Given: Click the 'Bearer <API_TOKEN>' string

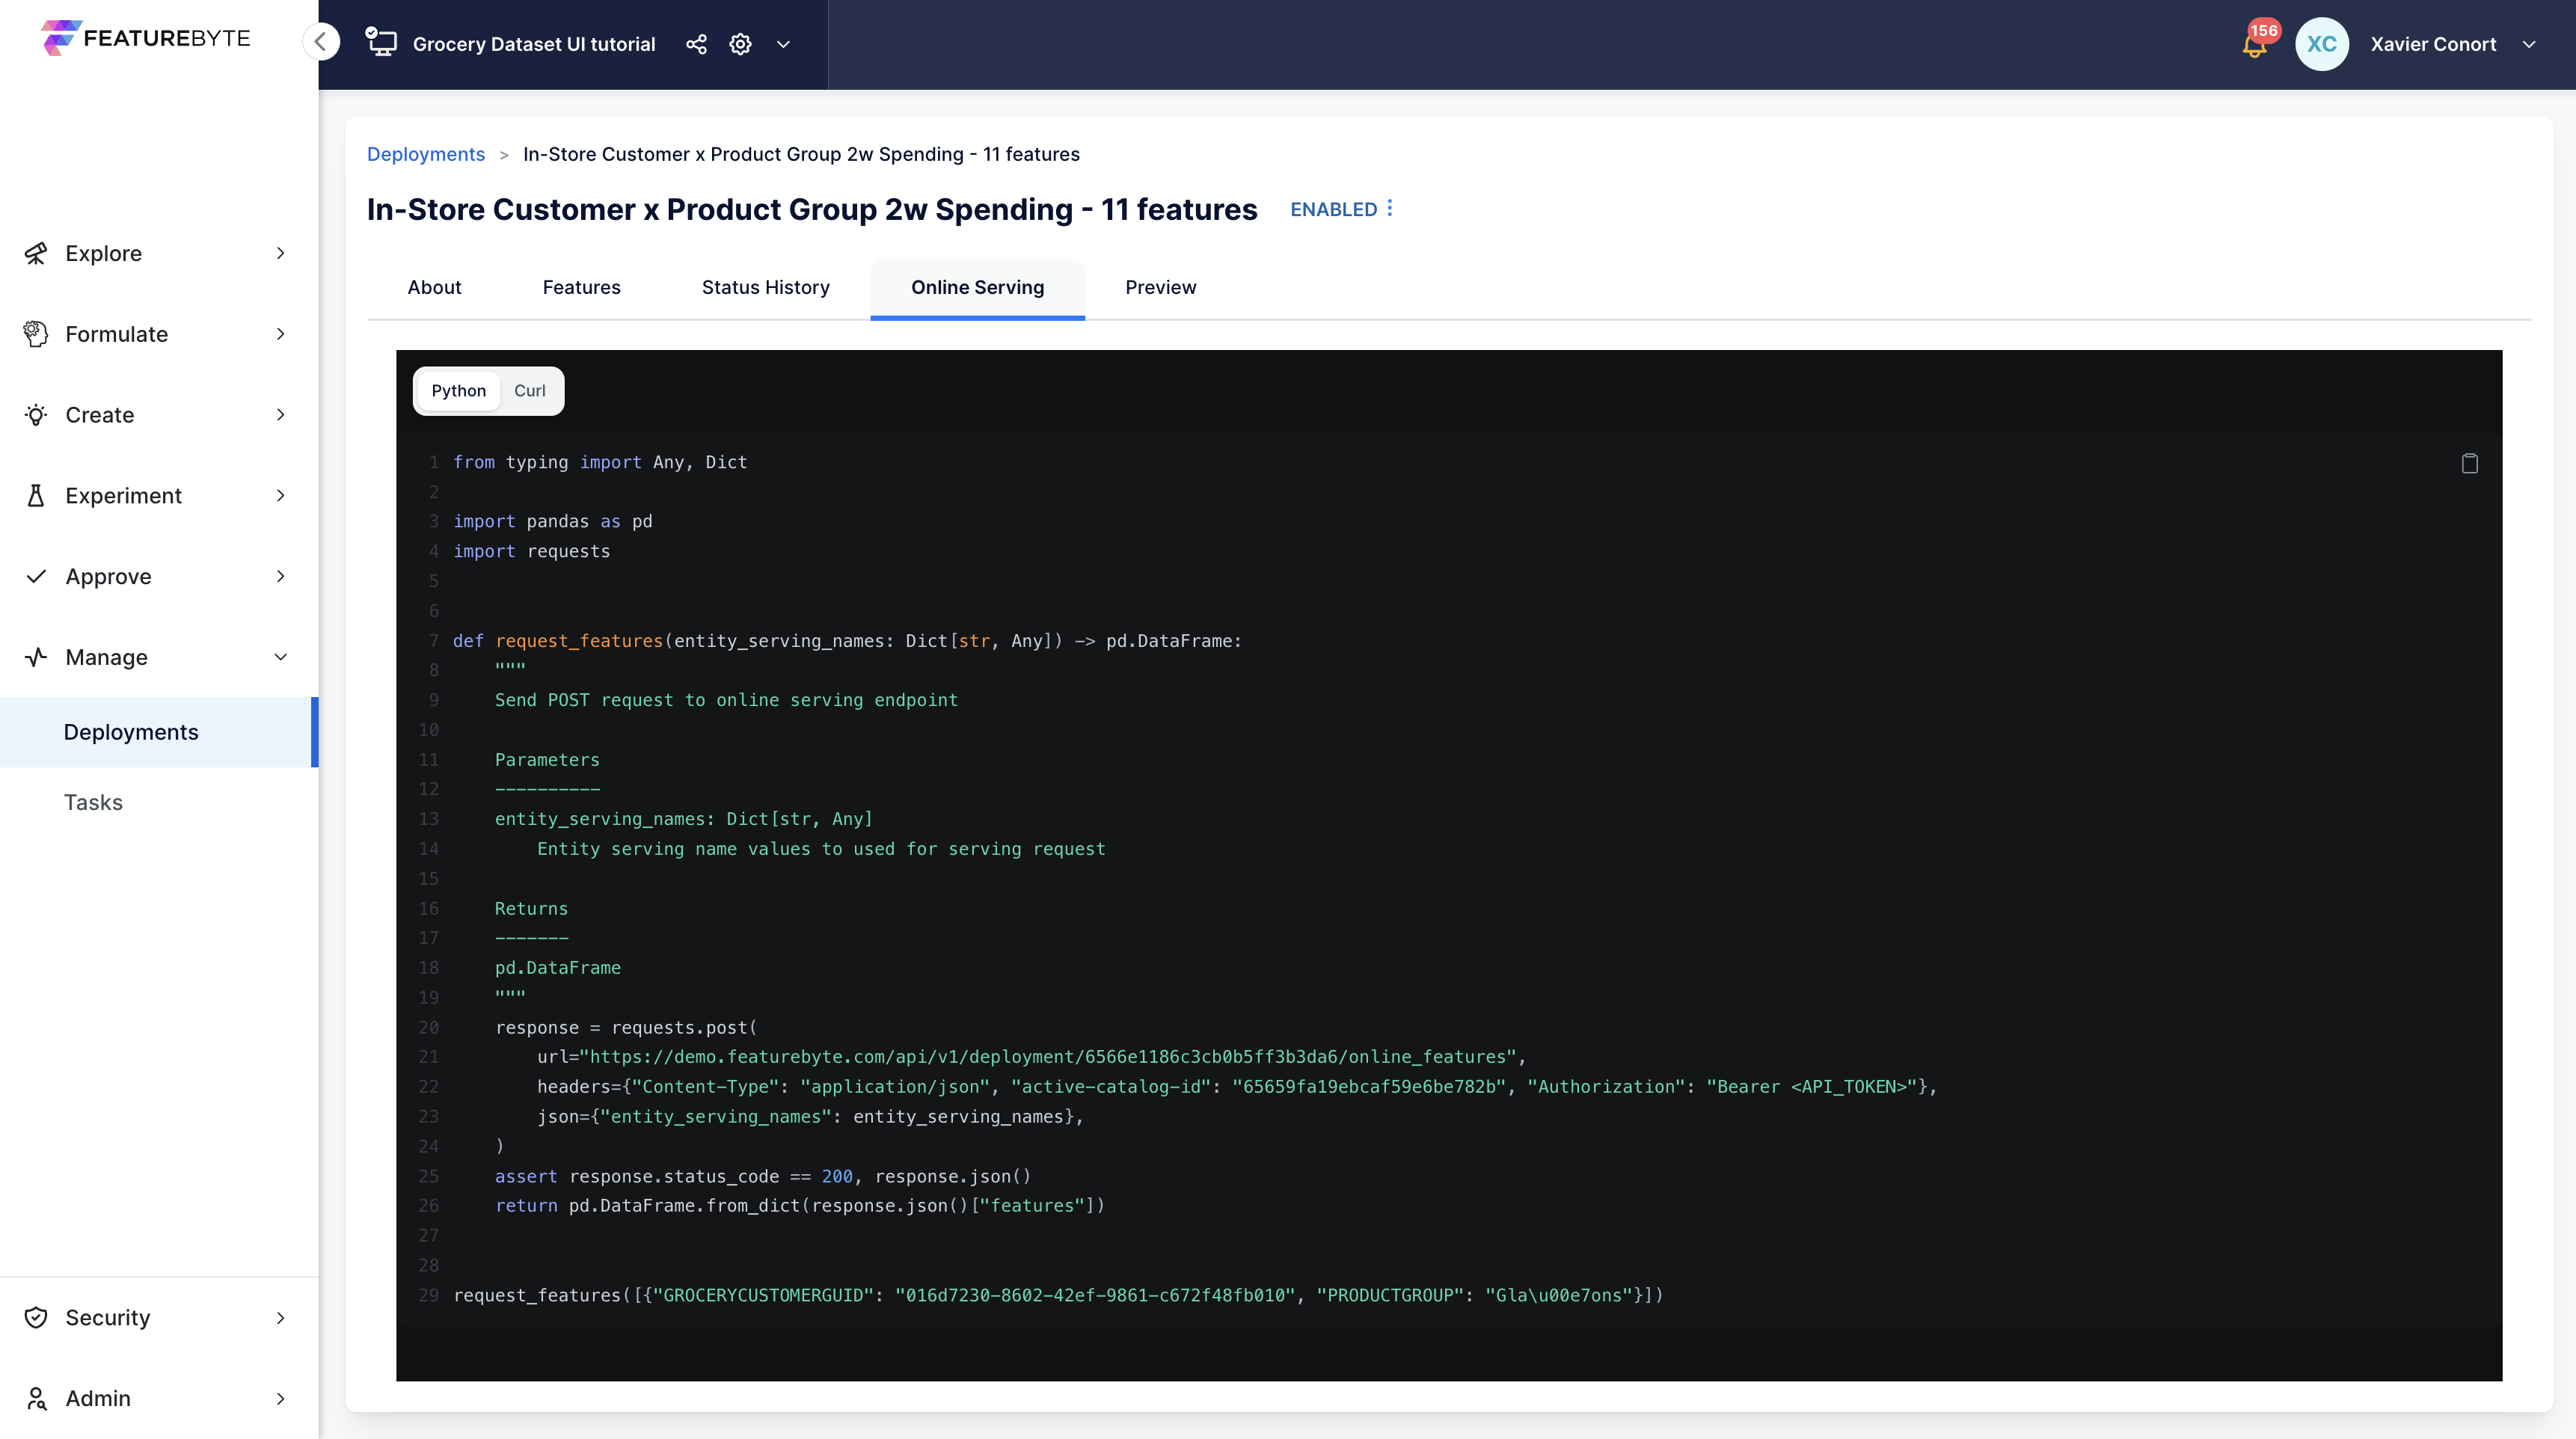Looking at the screenshot, I should (x=1812, y=1087).
